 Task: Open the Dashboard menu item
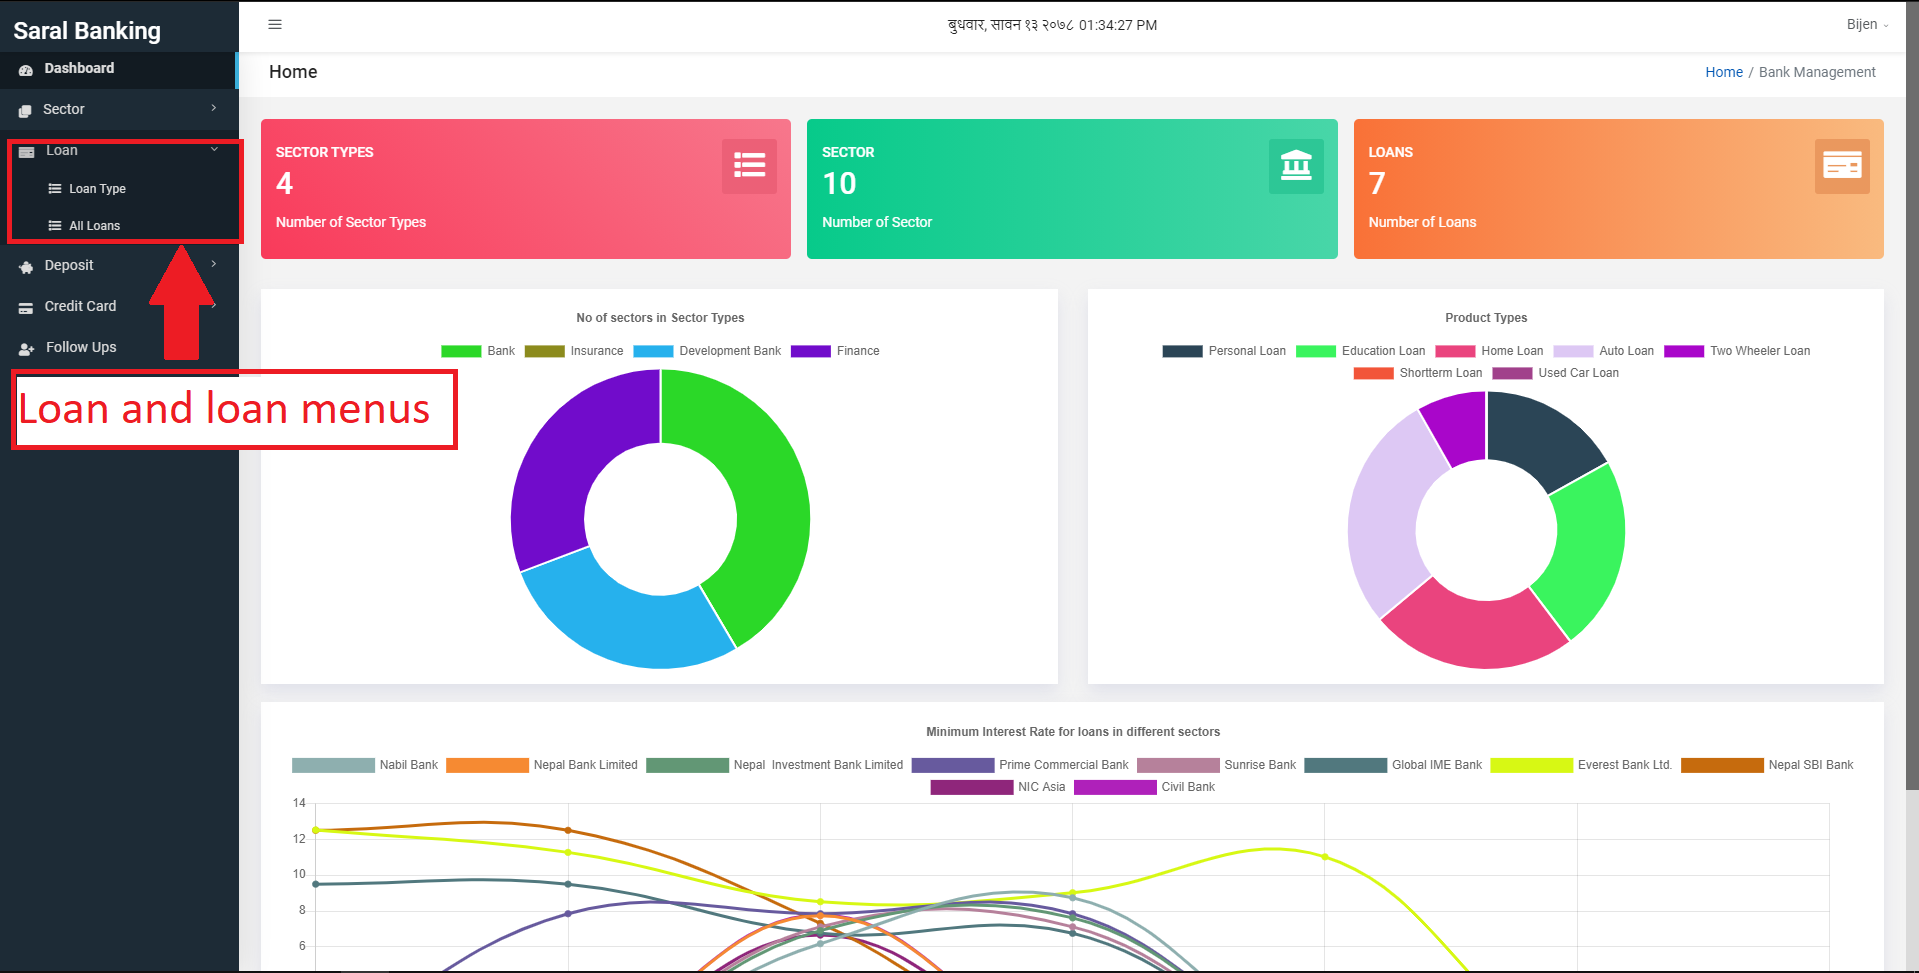(x=119, y=69)
